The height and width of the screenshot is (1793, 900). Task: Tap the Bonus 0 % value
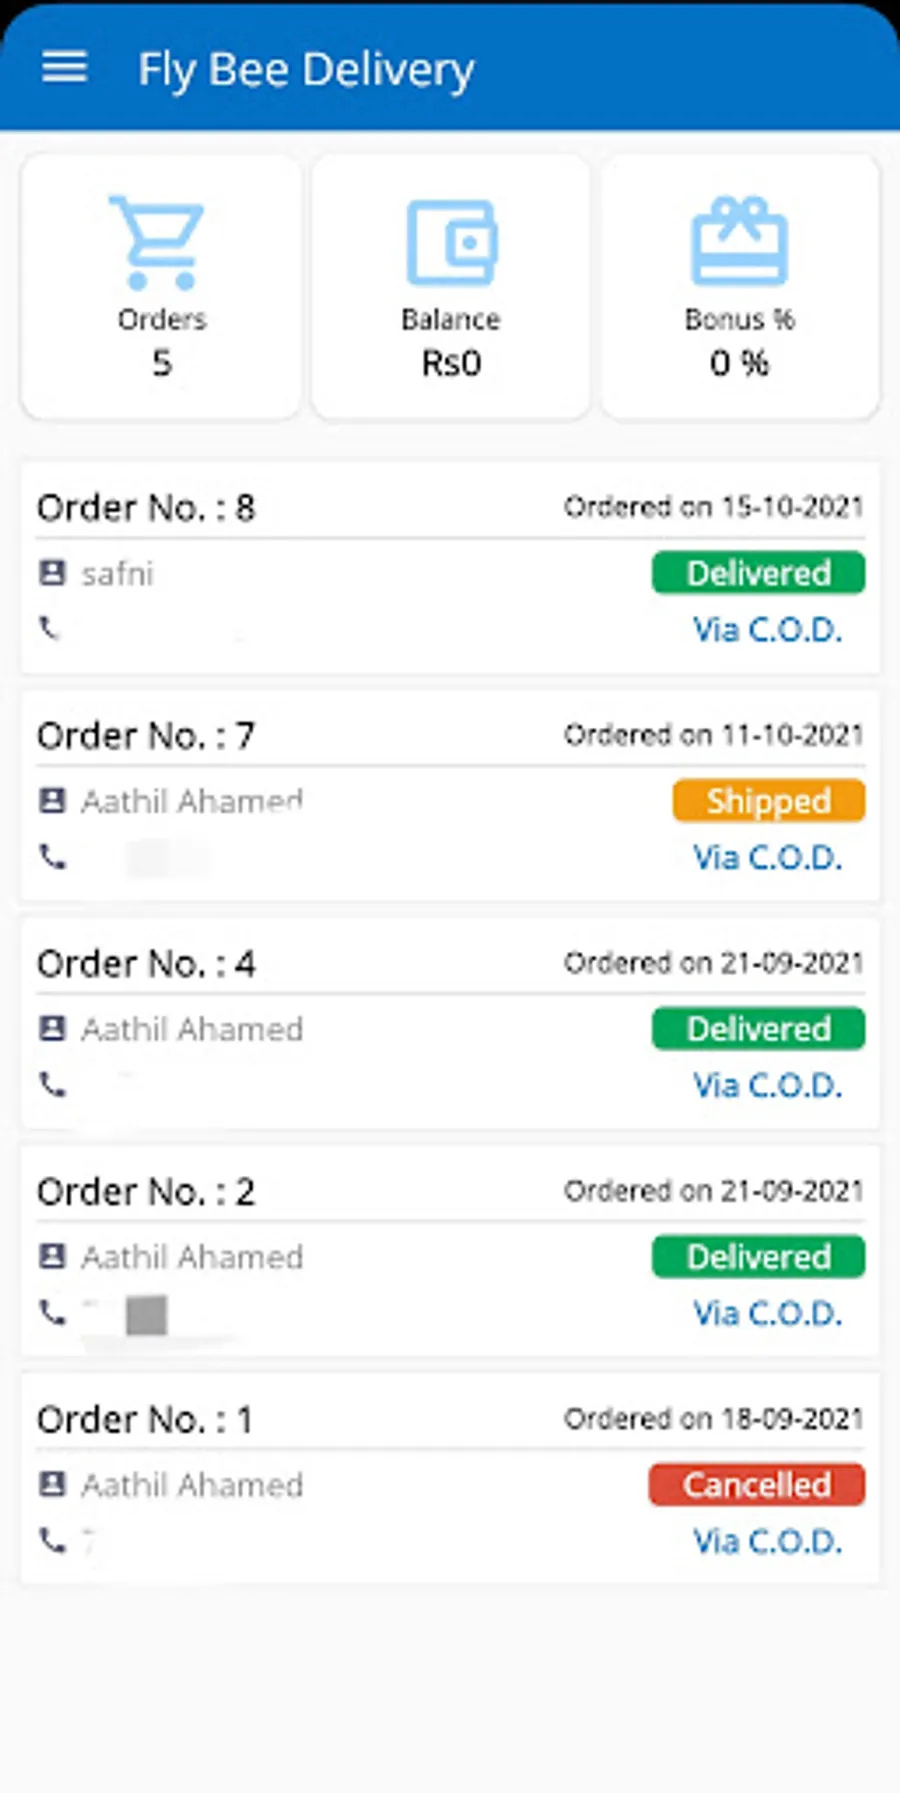739,363
